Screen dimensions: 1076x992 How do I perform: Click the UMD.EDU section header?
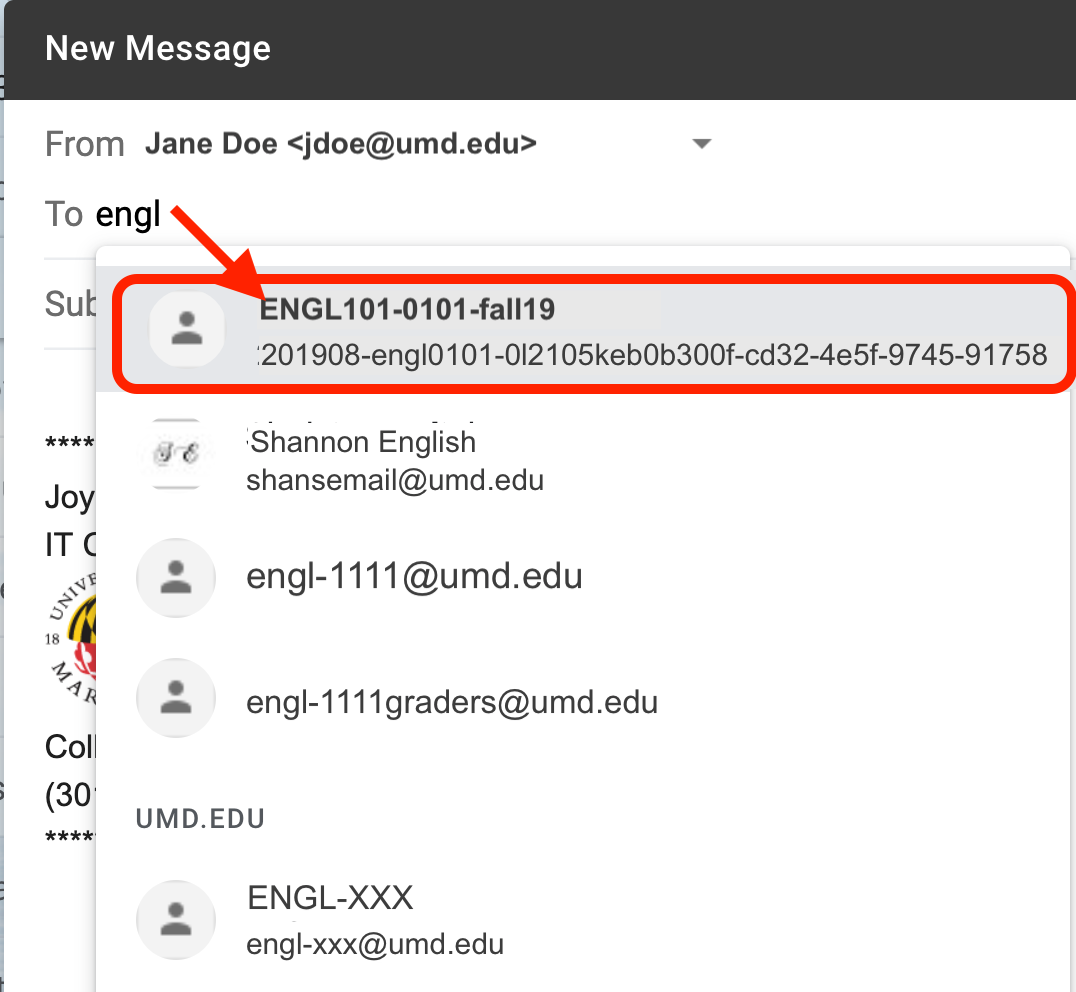[200, 818]
